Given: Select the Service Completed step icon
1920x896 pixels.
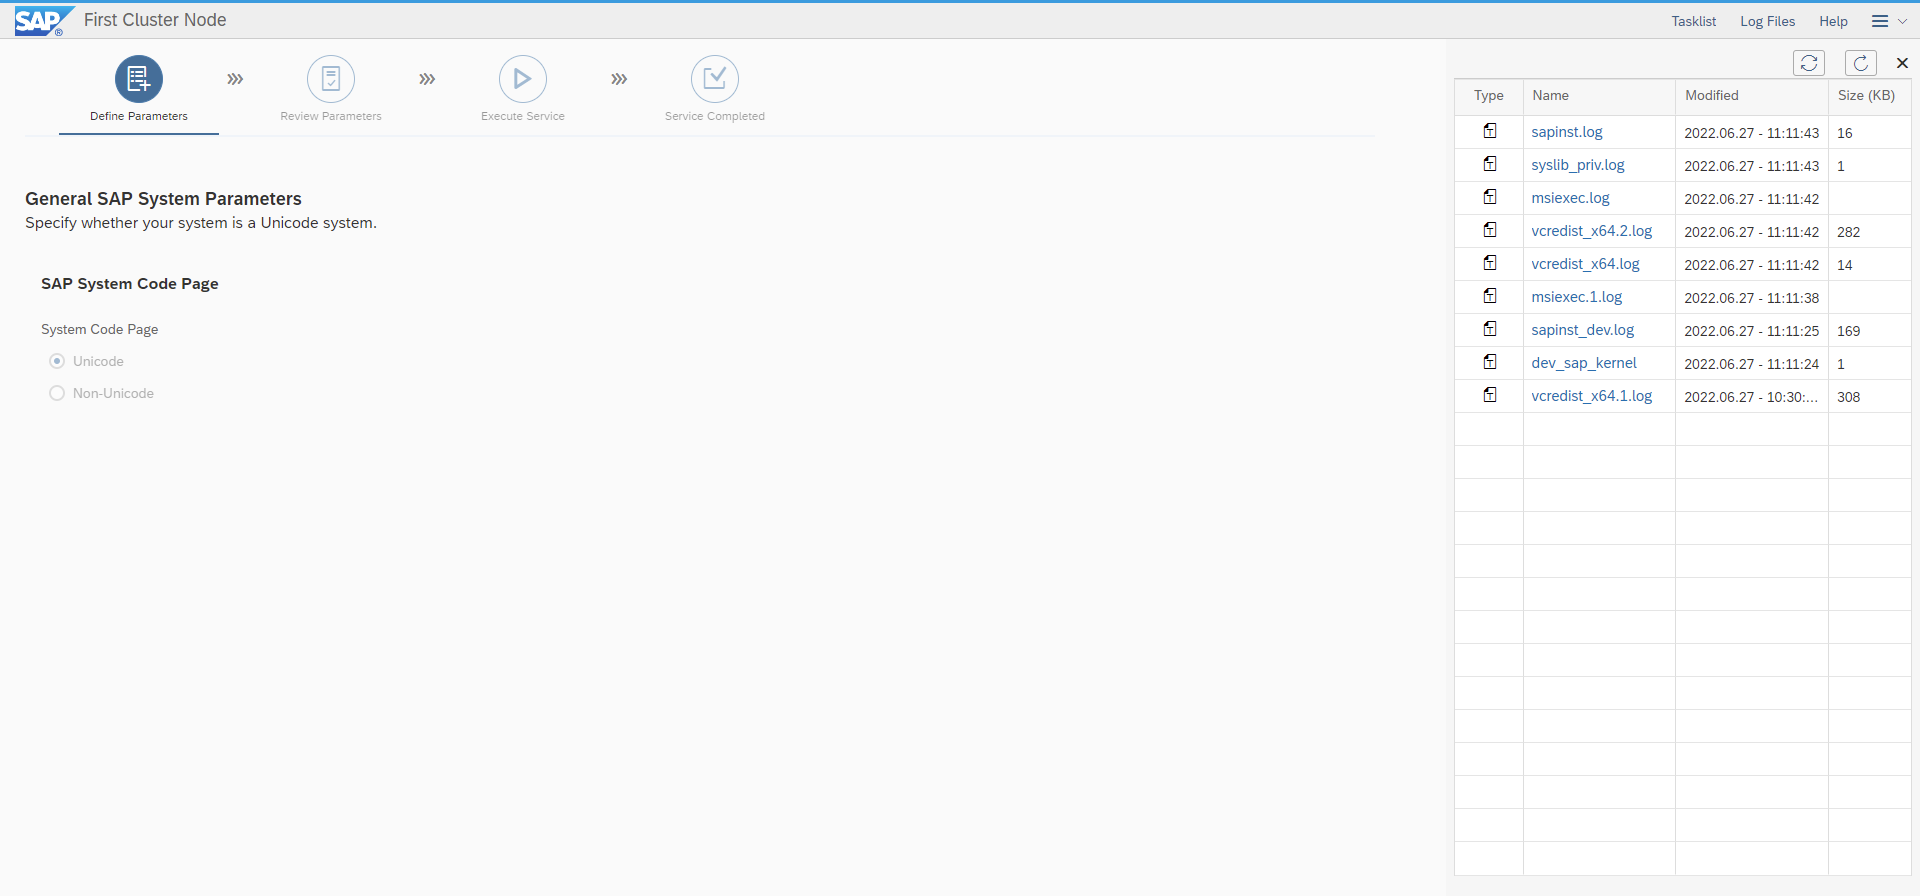Looking at the screenshot, I should tap(715, 79).
